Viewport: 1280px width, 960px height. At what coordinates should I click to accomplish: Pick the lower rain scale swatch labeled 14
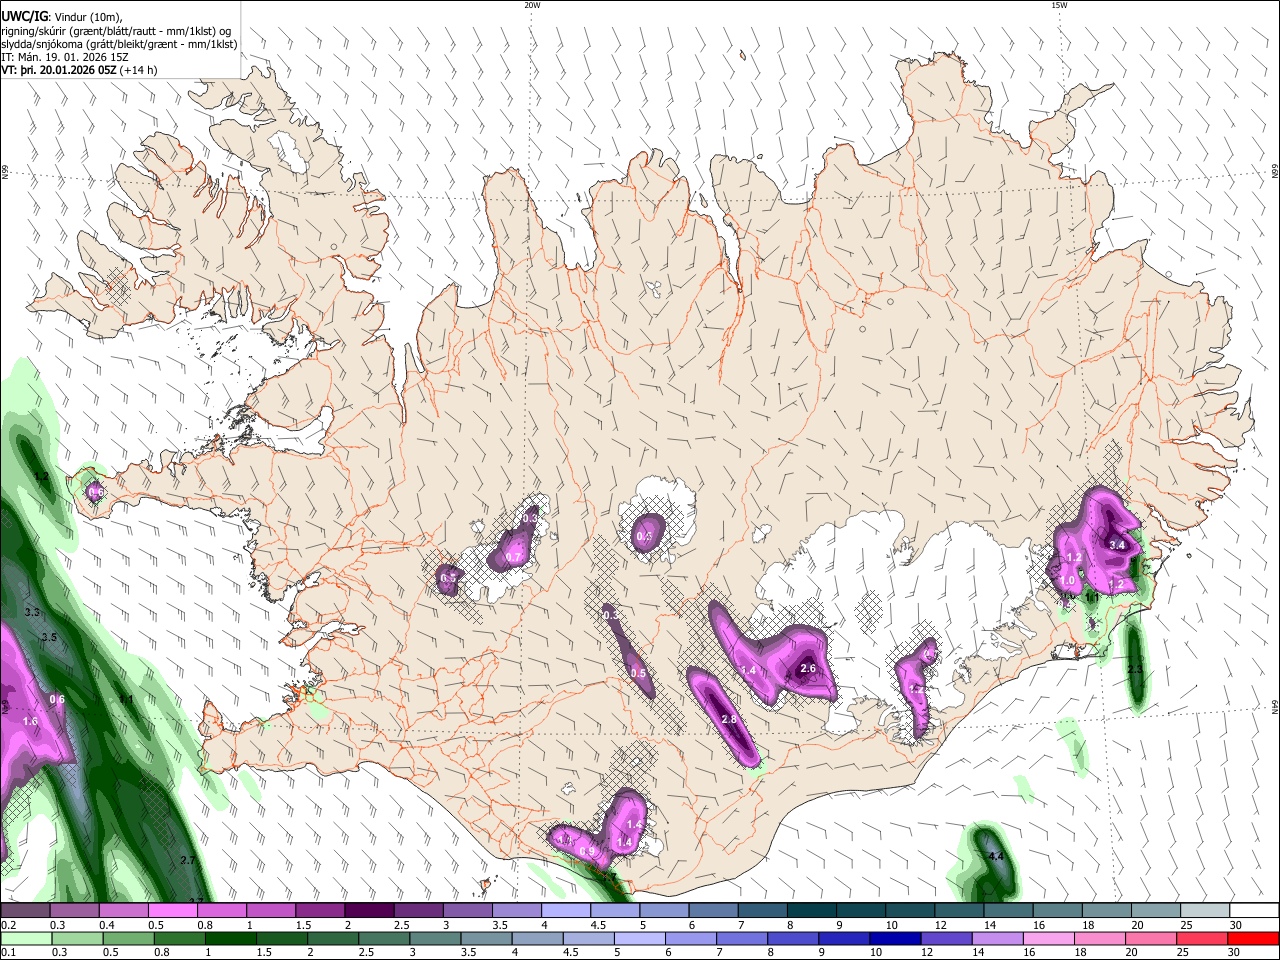tap(998, 938)
